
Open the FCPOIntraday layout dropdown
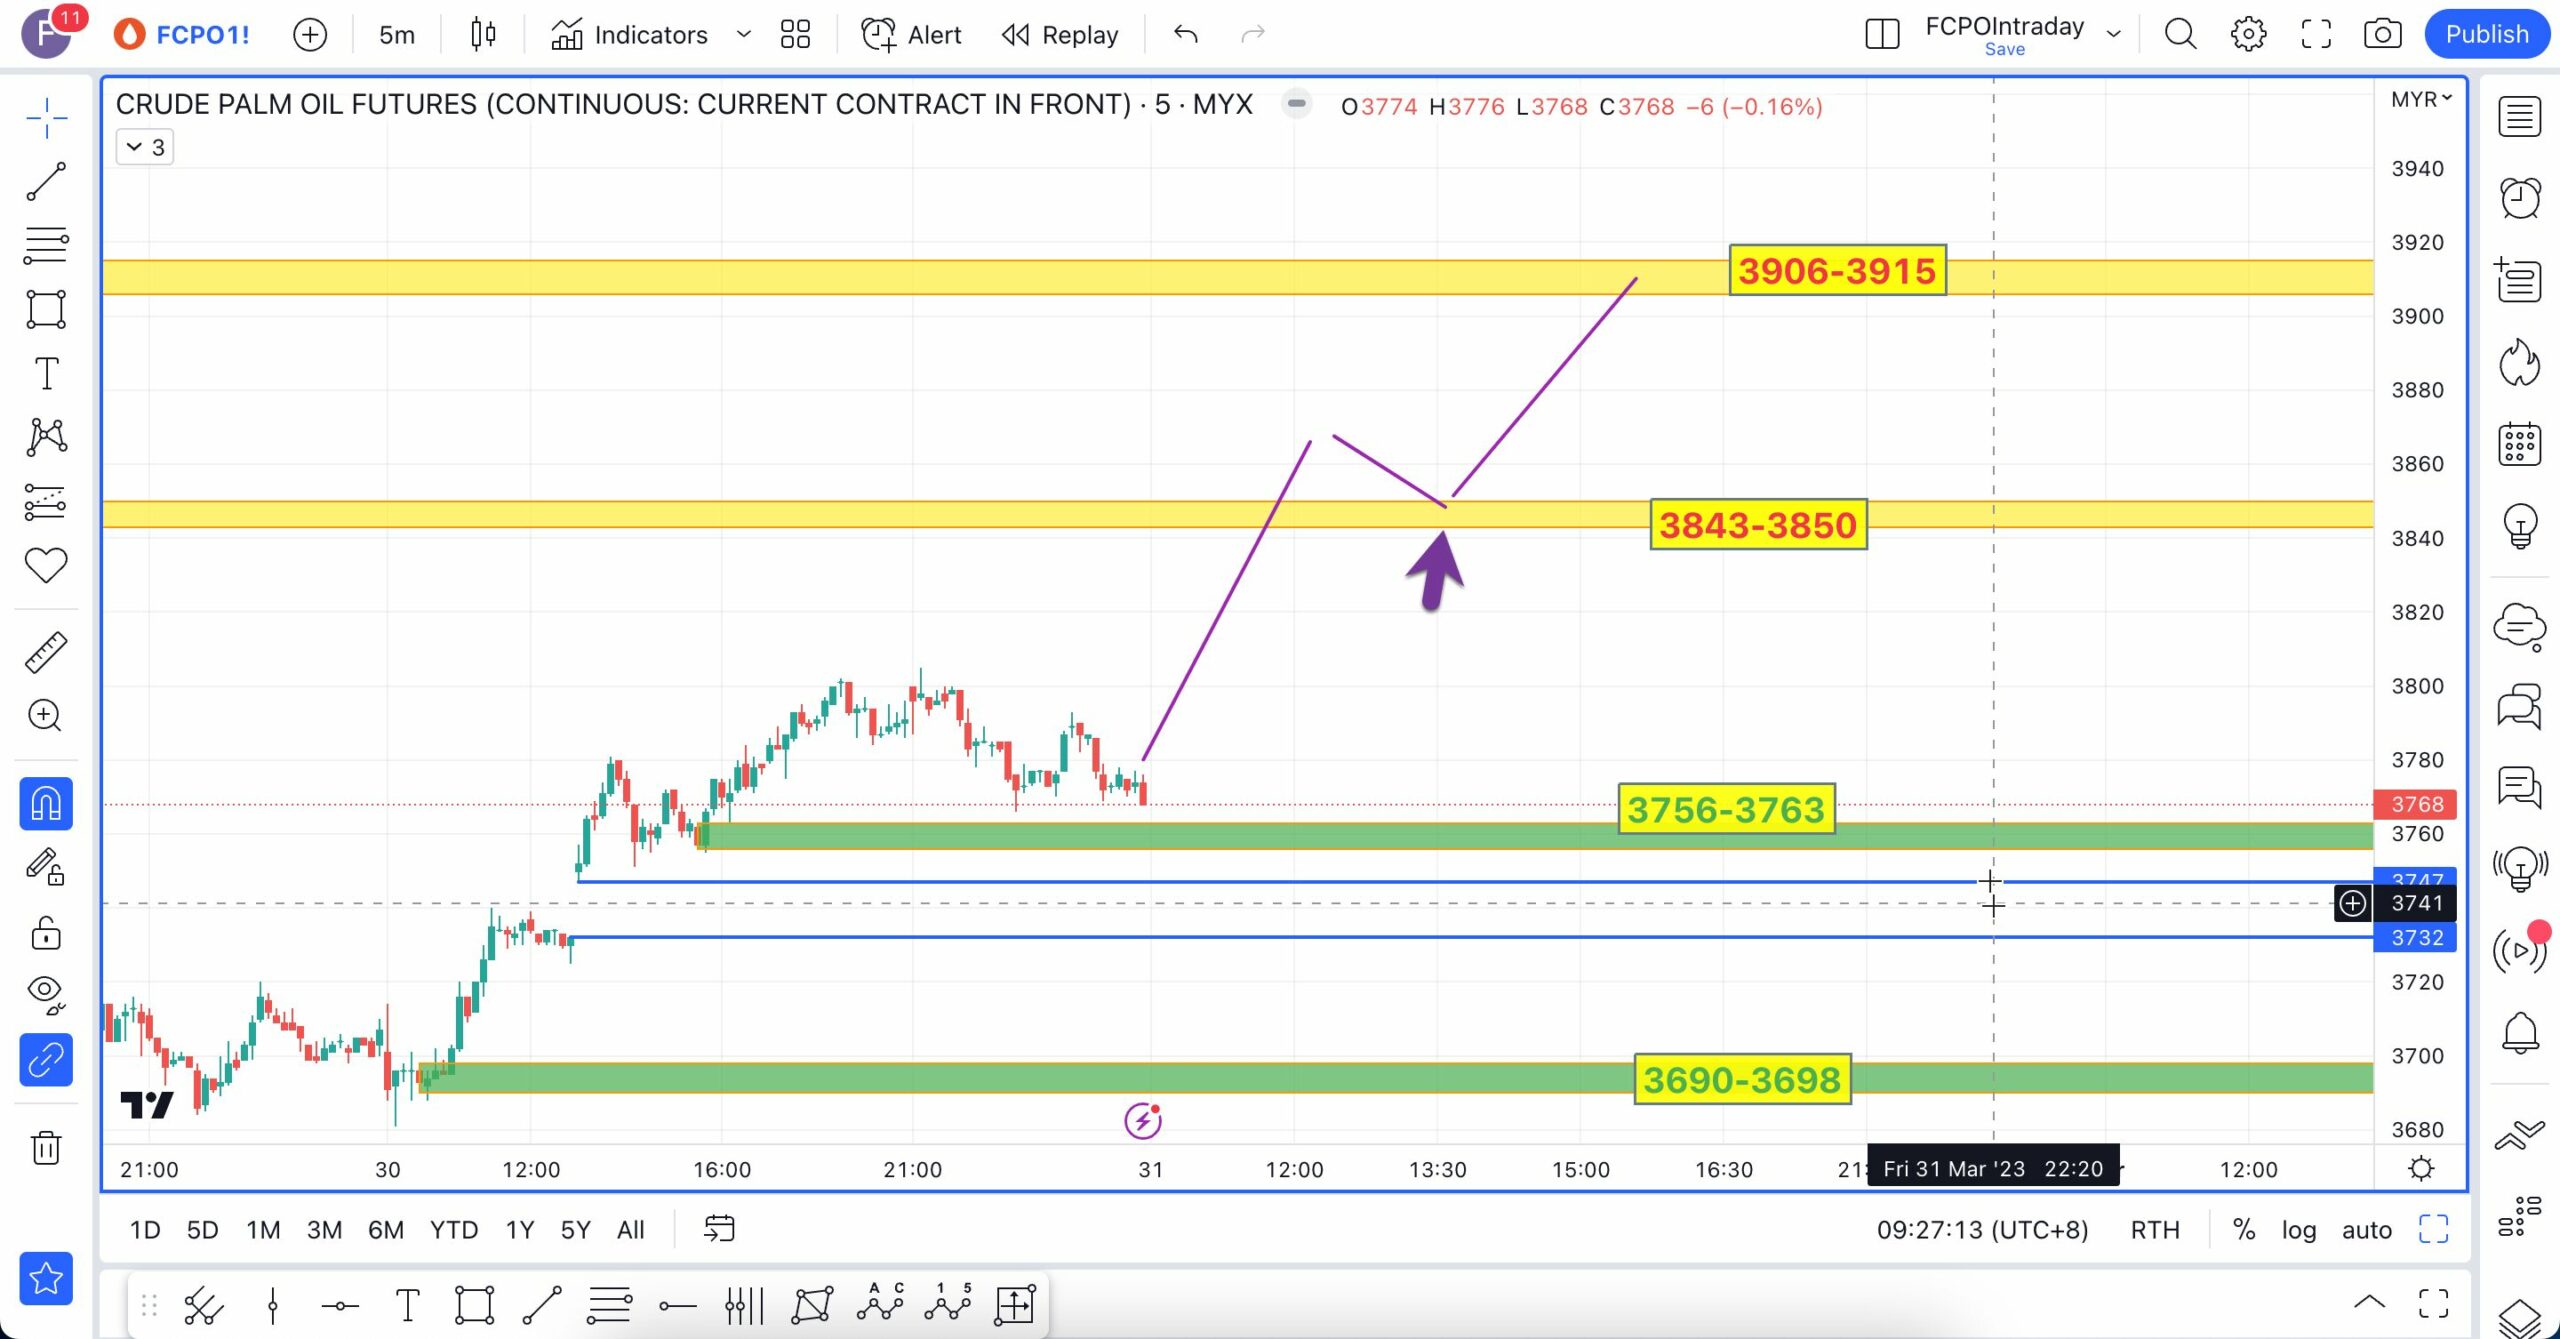tap(2113, 35)
